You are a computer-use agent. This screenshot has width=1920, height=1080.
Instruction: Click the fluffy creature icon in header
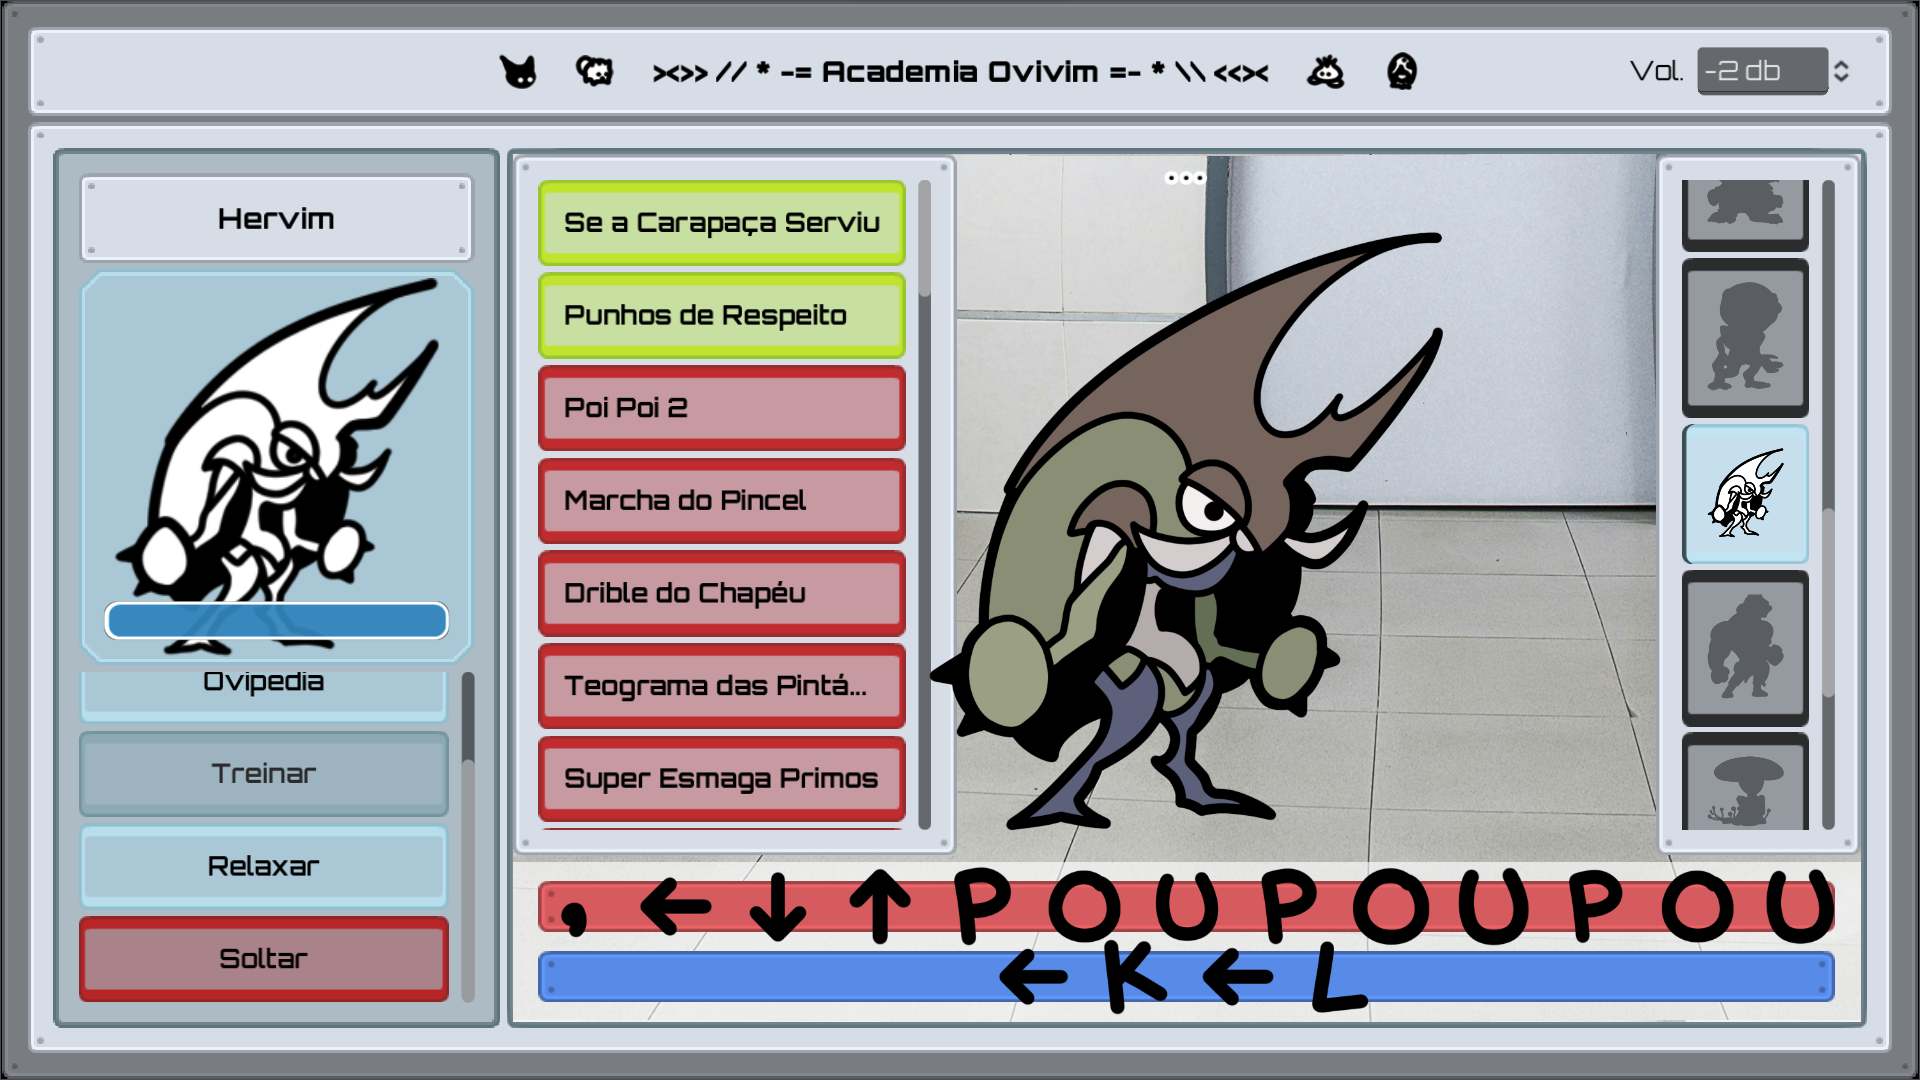[594, 72]
